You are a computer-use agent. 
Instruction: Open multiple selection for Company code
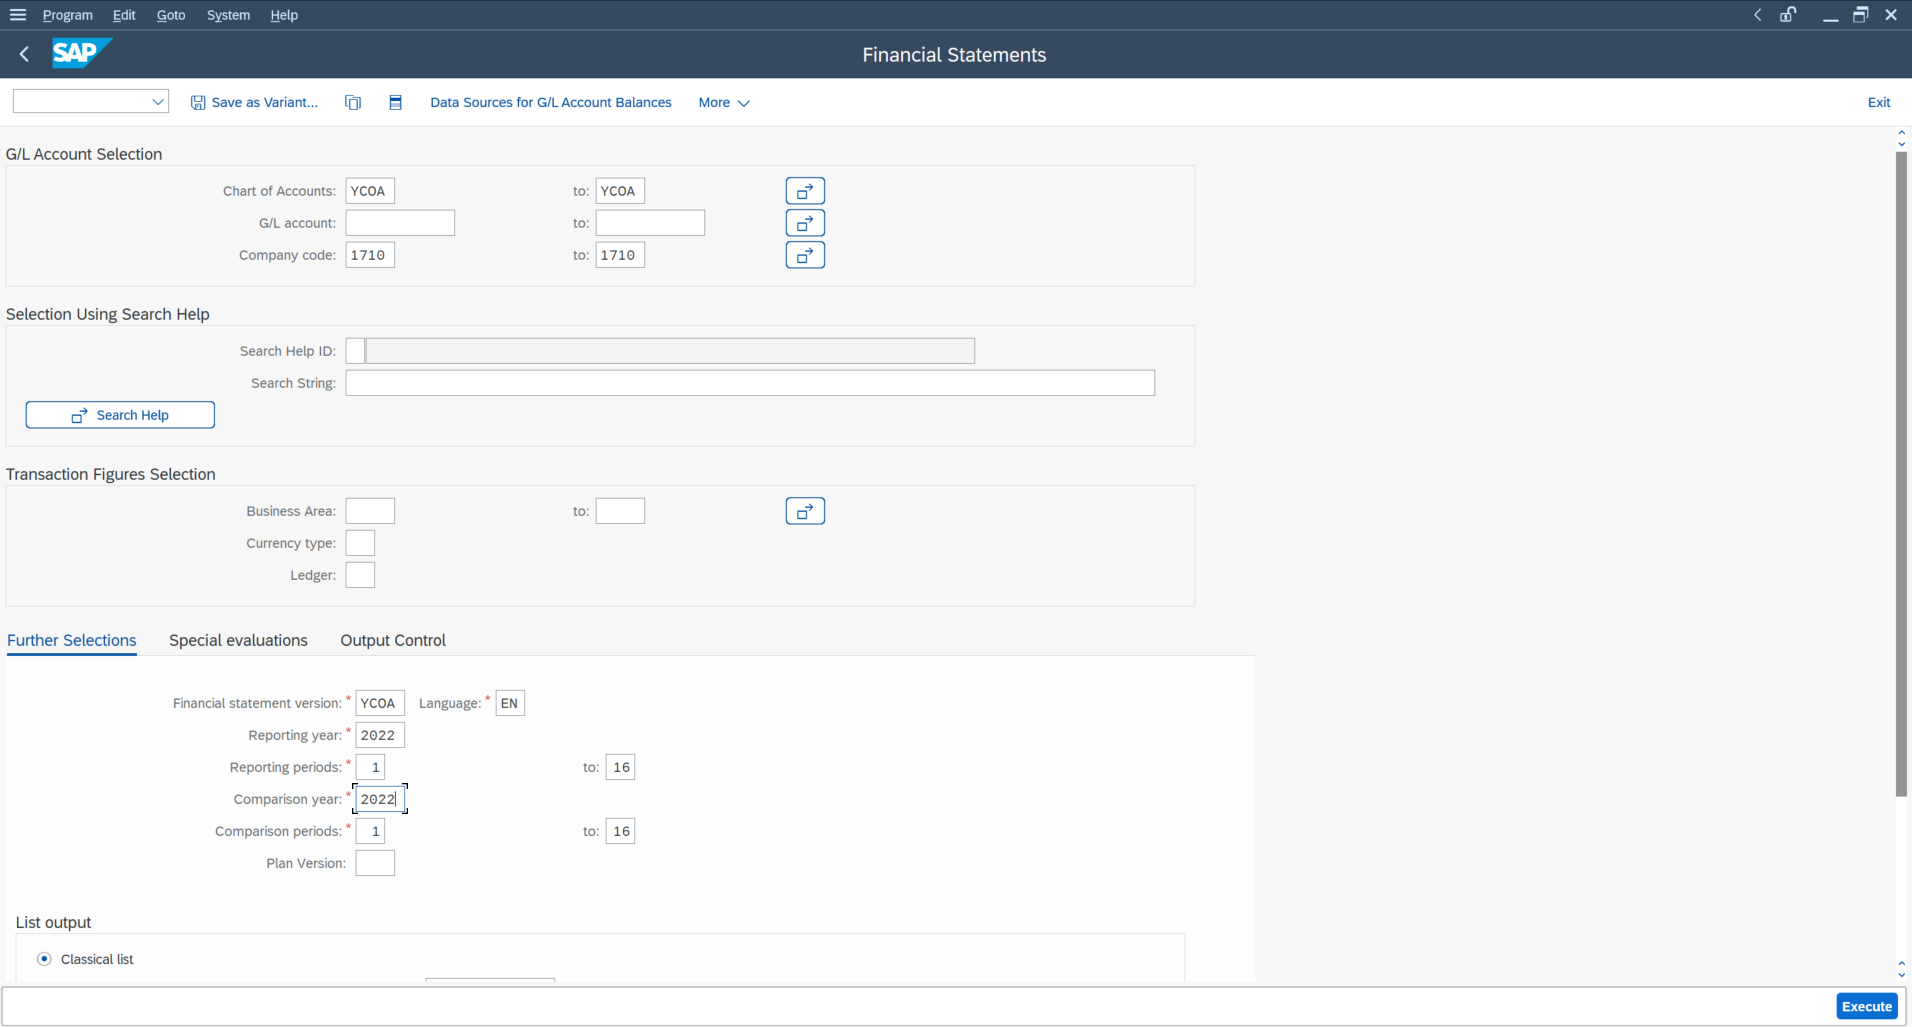tap(805, 254)
